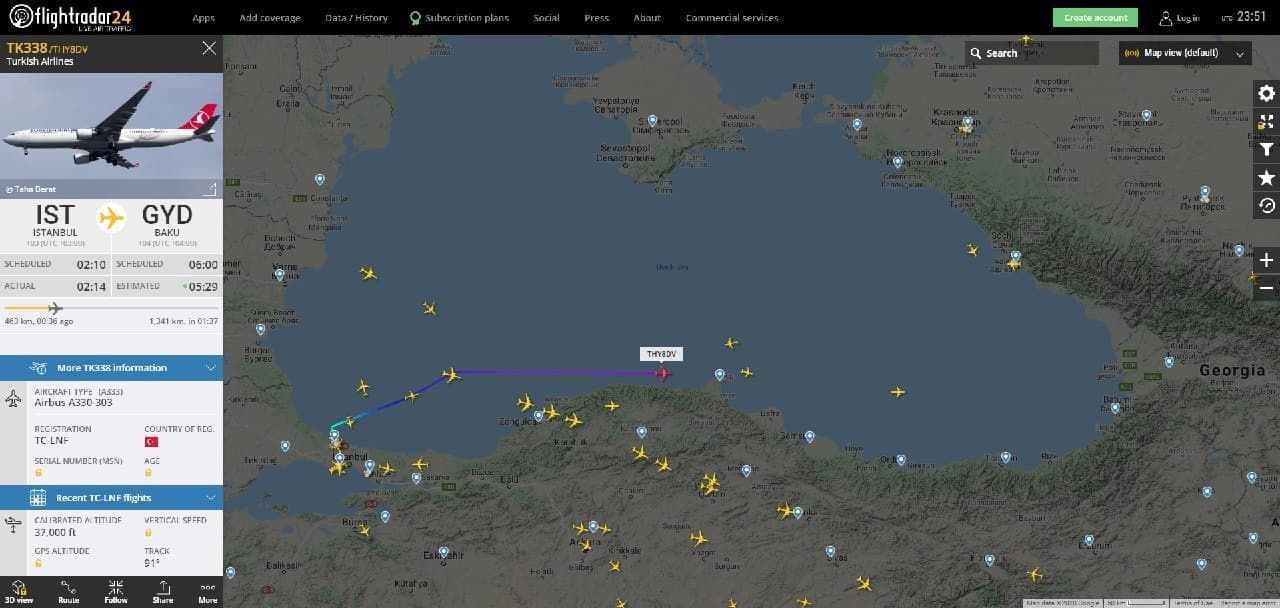Open the Subscription plans menu
The height and width of the screenshot is (608, 1280).
[x=459, y=18]
